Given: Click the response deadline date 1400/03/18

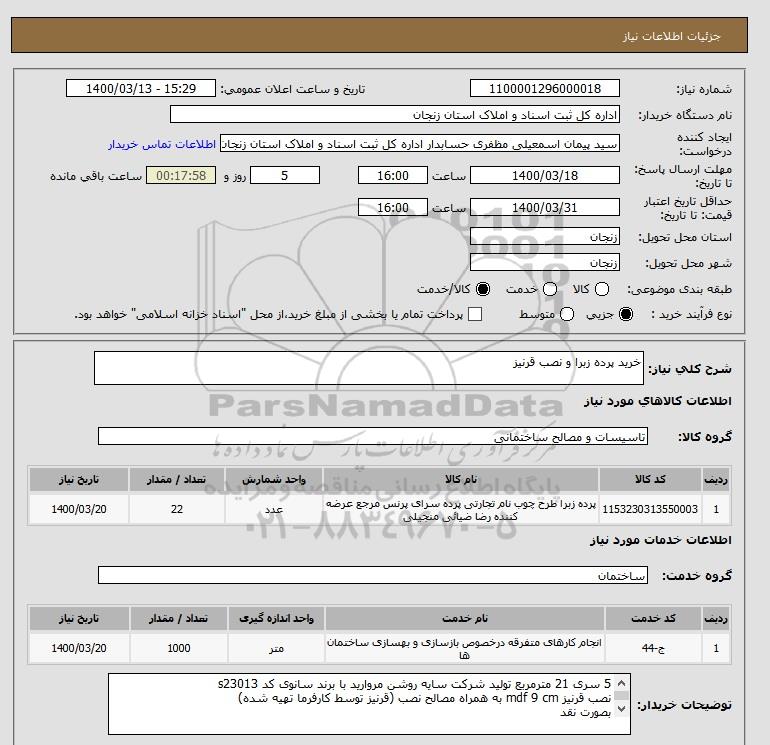Looking at the screenshot, I should point(545,175).
